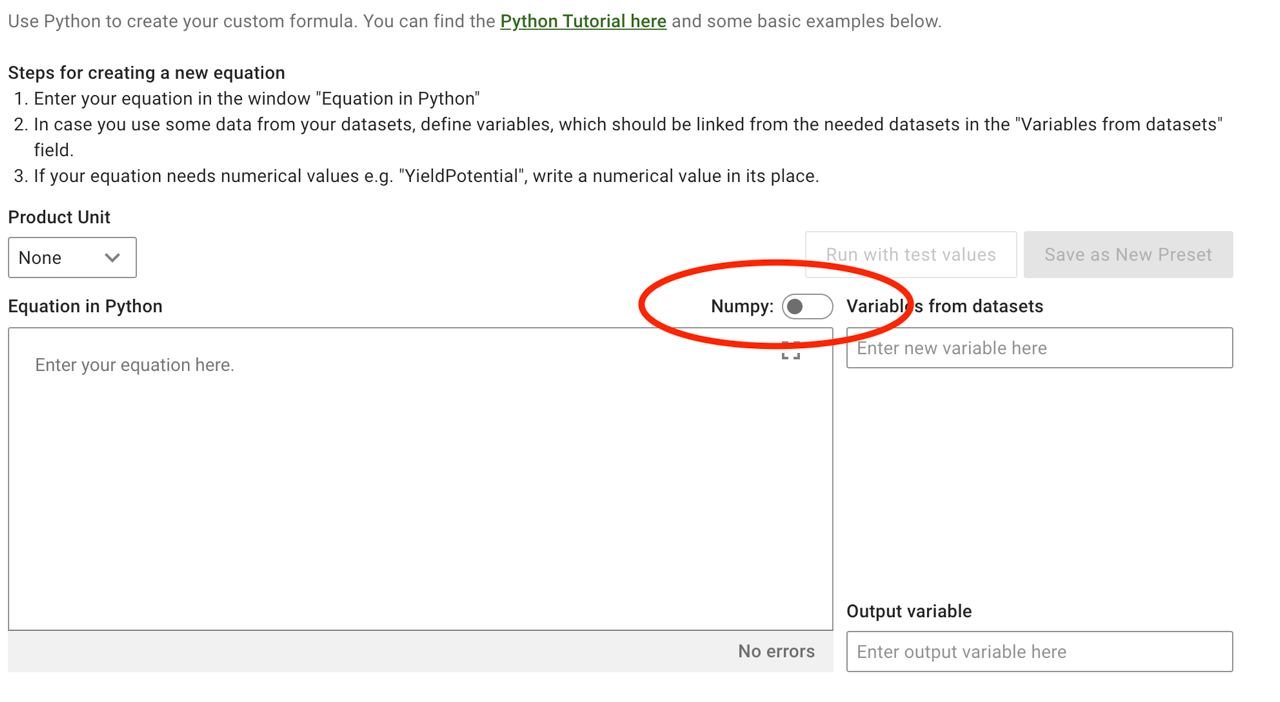The height and width of the screenshot is (702, 1280).
Task: Open the Python Tutorial here link
Action: [x=583, y=21]
